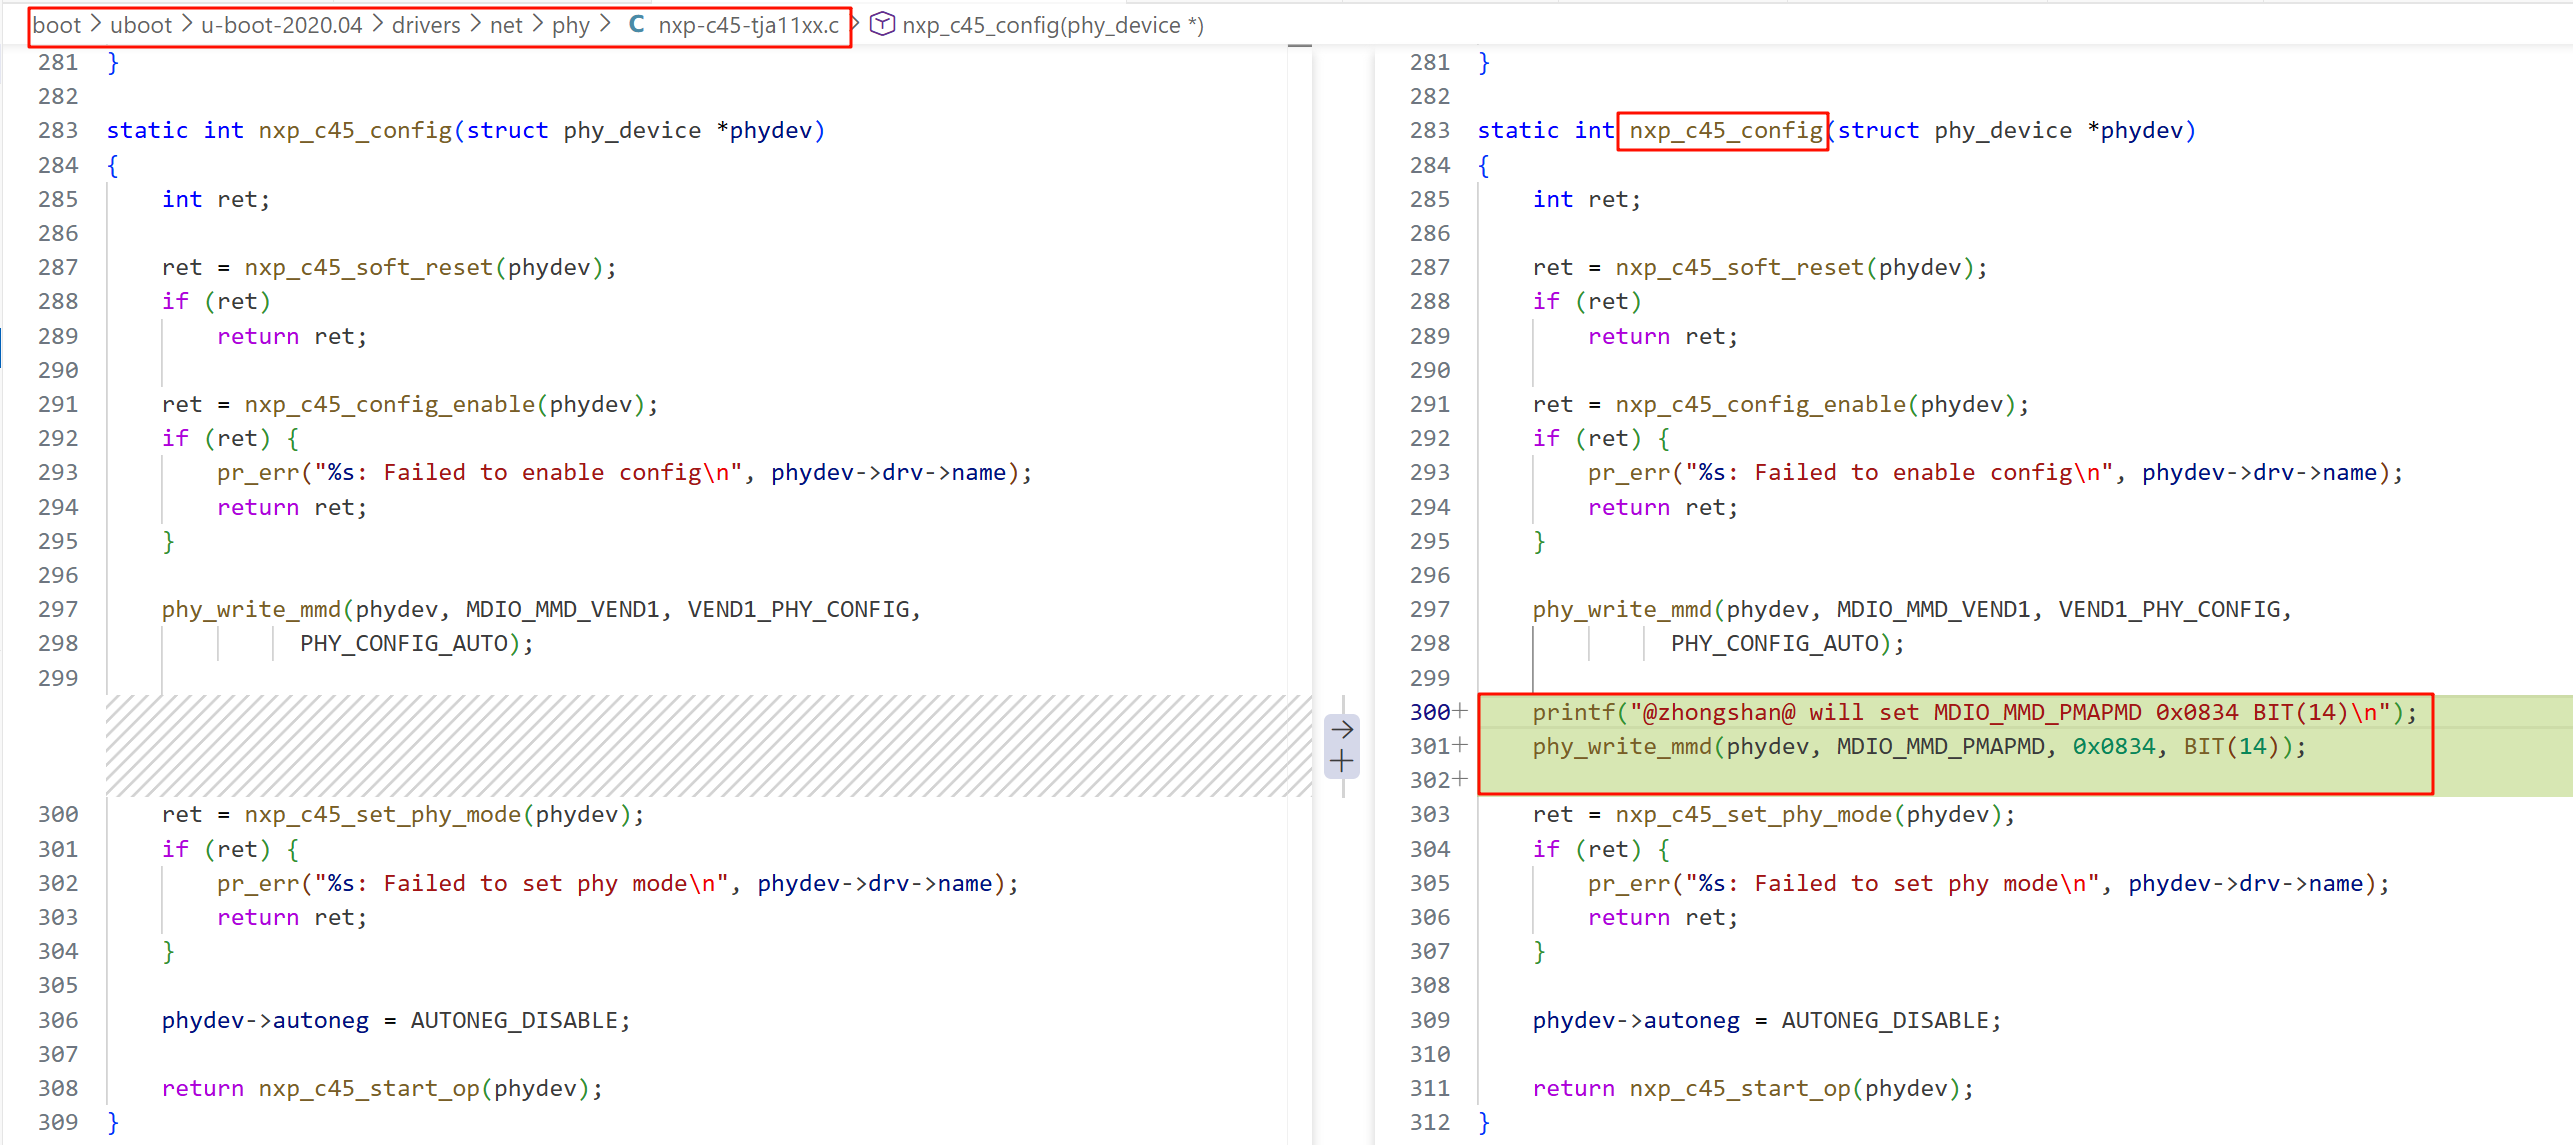Screen dimensions: 2573x1145
Task: Click the plus marker beside line 302
Action: tap(1461, 779)
